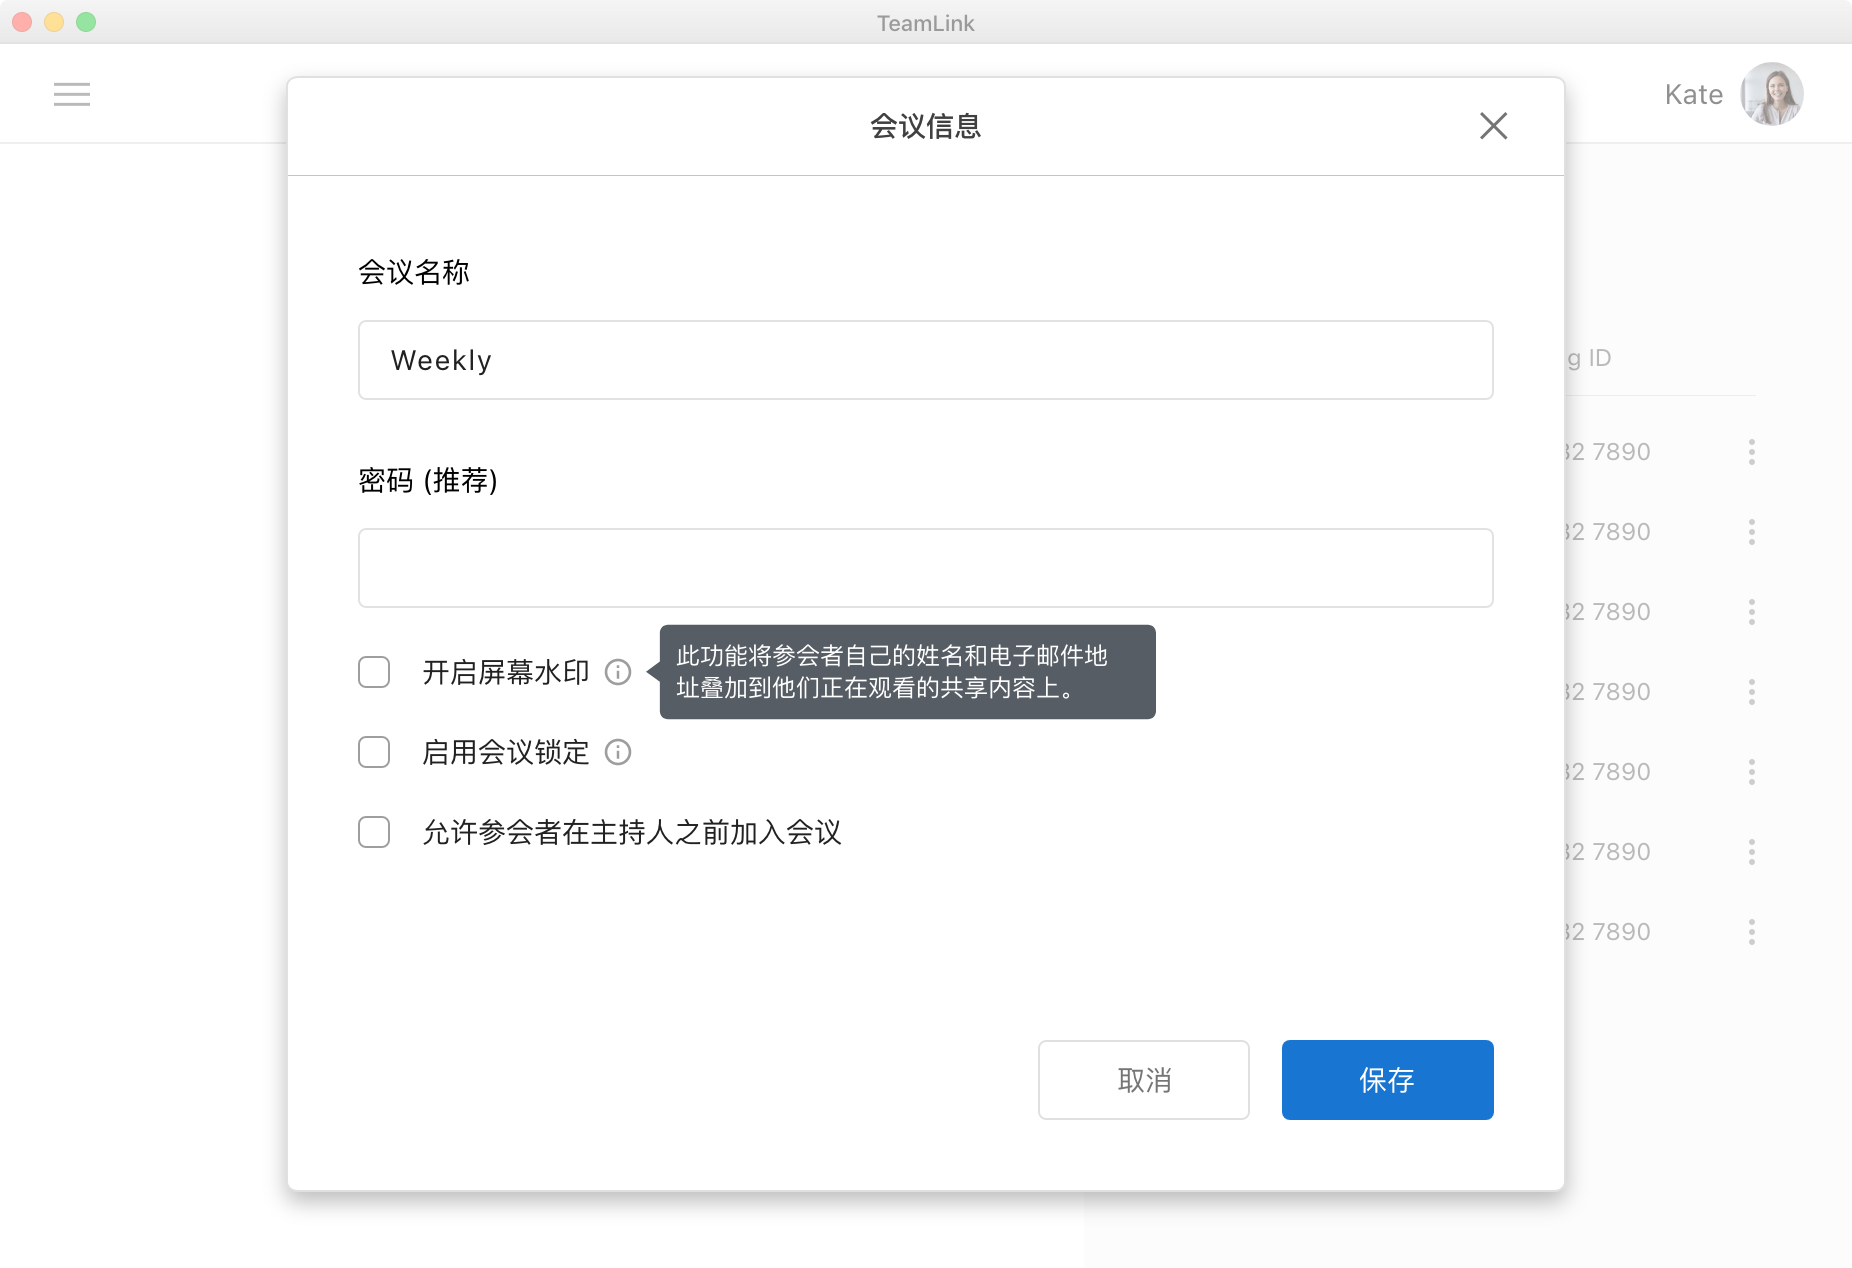Open a kebab menu on a middle meeting row
The image size is (1852, 1268).
[x=1751, y=691]
